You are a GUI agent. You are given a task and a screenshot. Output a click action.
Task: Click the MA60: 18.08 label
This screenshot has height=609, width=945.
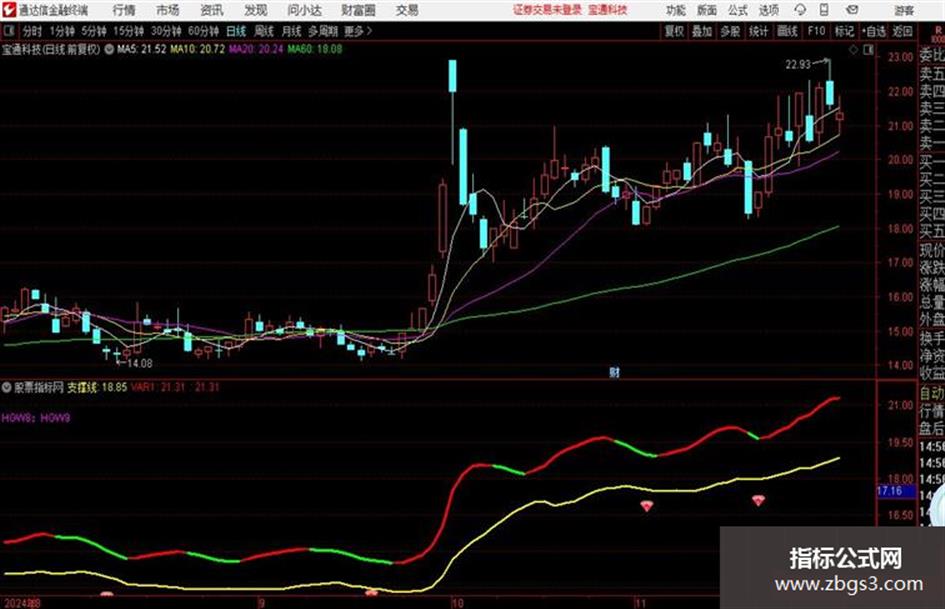pyautogui.click(x=315, y=49)
